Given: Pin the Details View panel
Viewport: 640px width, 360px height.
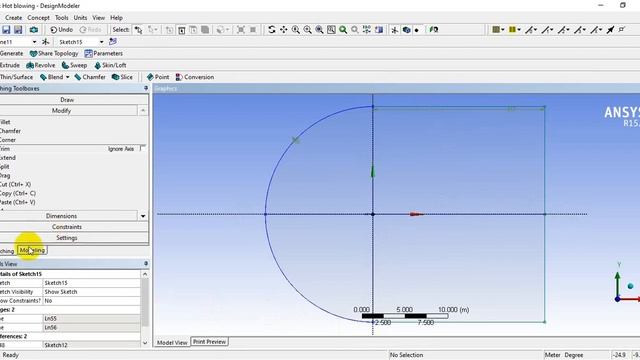Looking at the screenshot, I should 146,264.
